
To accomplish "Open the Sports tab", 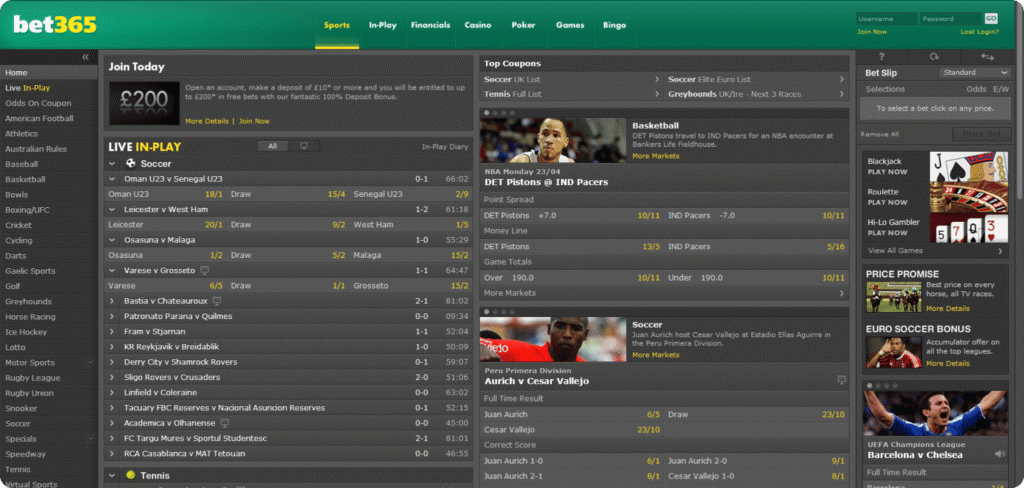I will tap(337, 25).
